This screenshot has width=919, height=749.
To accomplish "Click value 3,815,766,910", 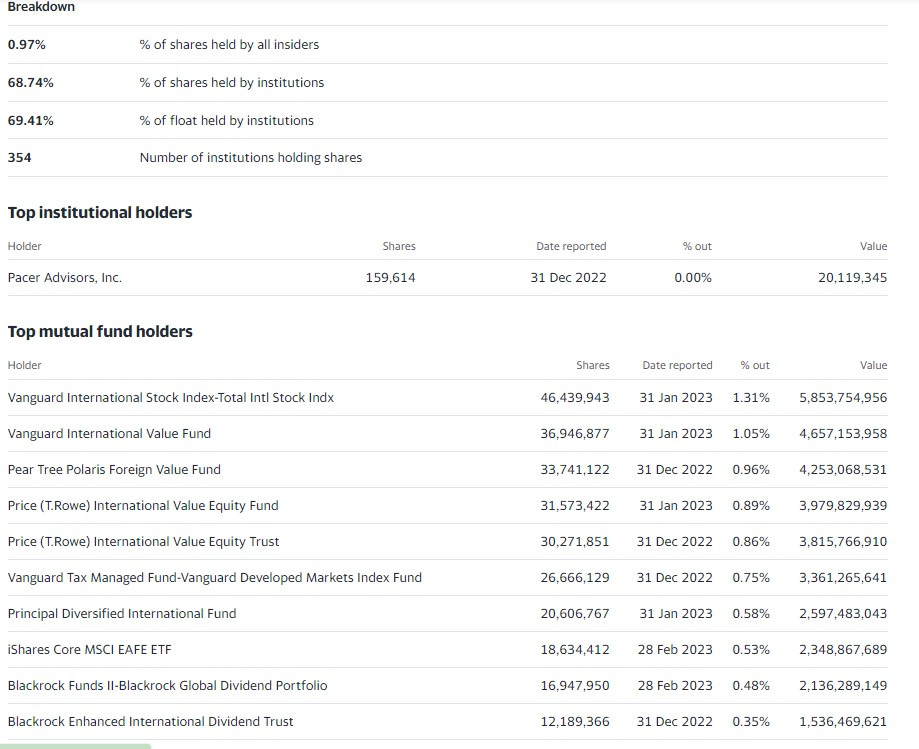I will [x=843, y=542].
